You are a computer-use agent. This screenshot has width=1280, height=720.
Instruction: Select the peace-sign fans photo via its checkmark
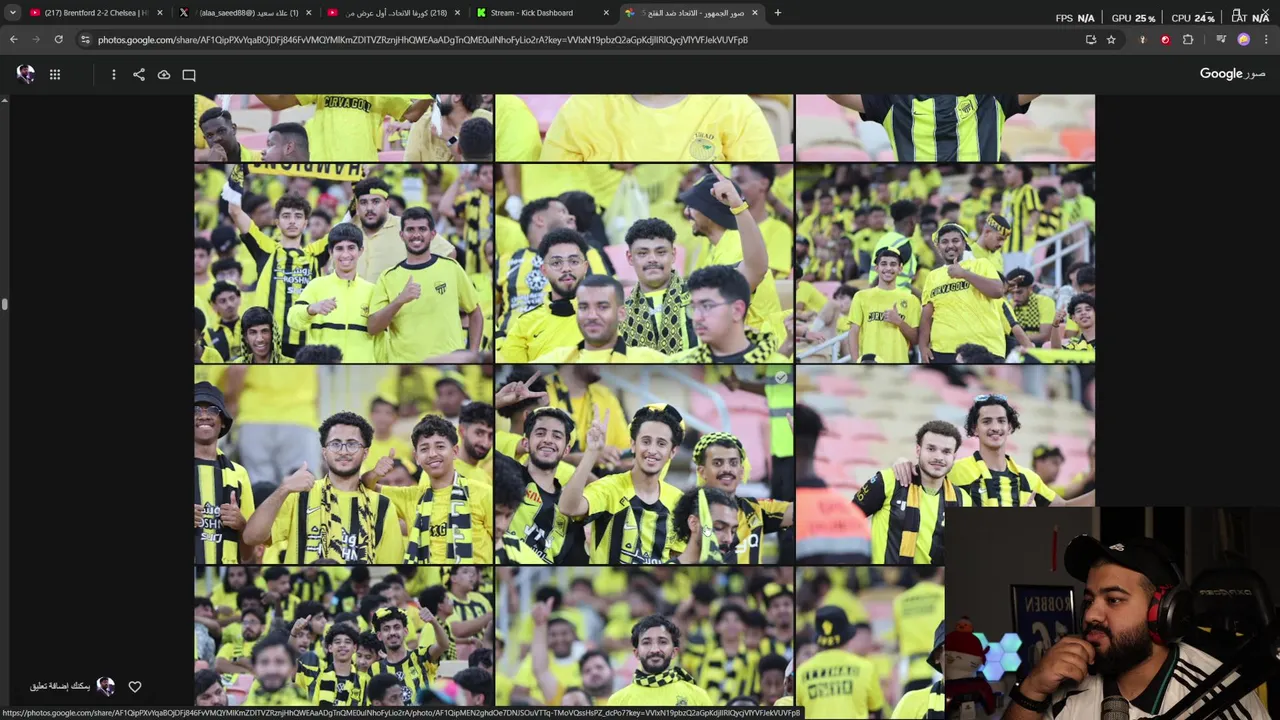tap(781, 378)
